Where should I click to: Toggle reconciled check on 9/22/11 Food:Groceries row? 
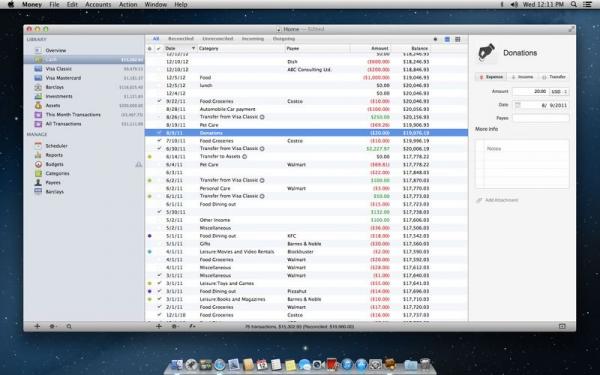pyautogui.click(x=159, y=101)
